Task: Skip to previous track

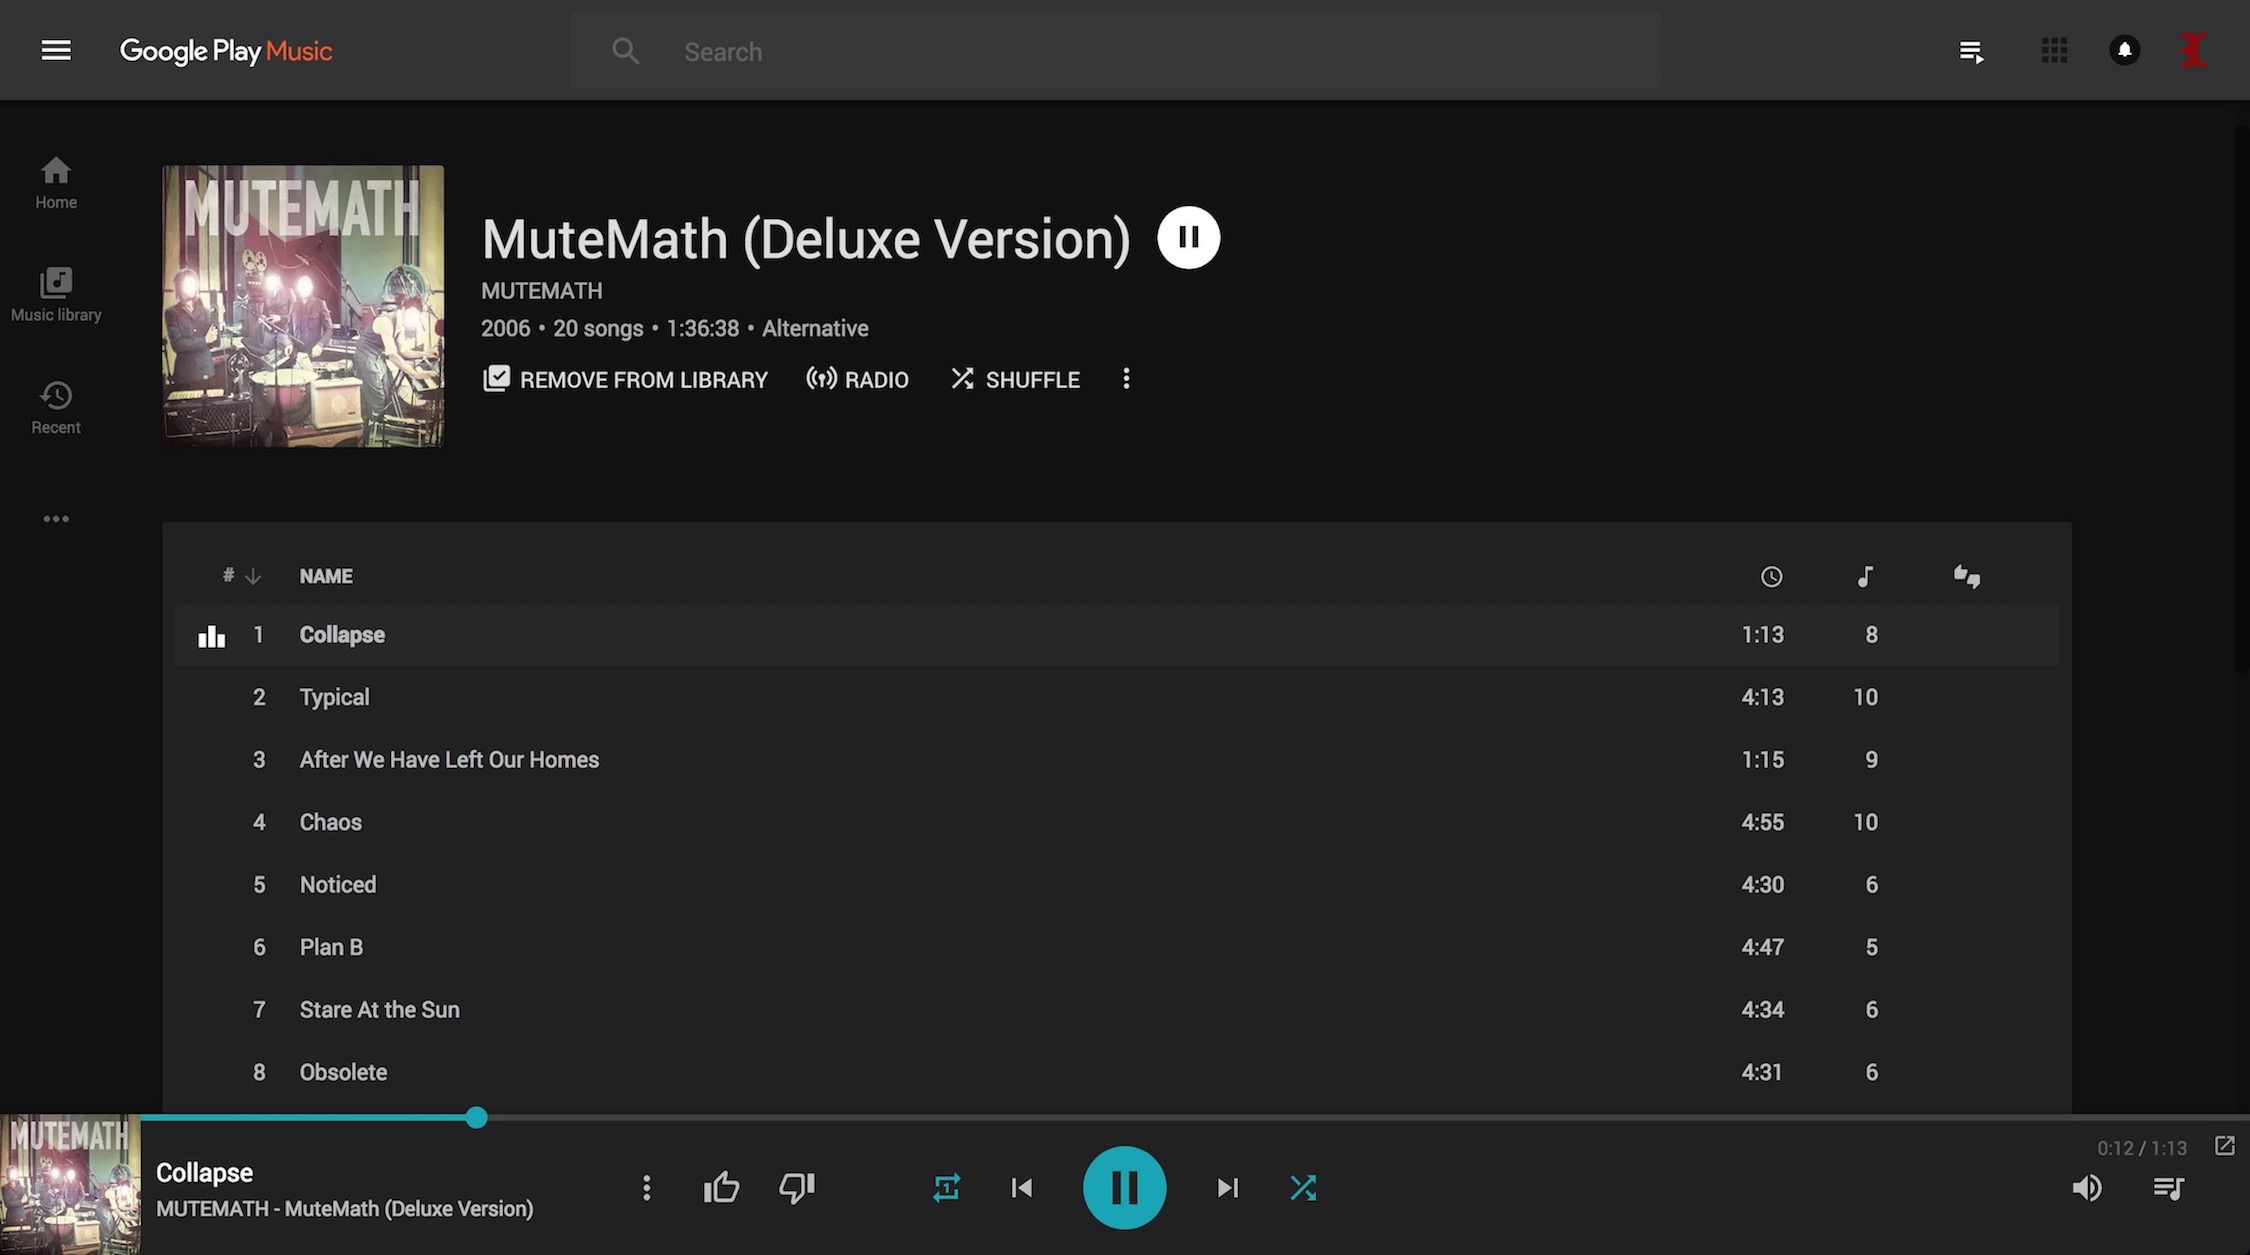Action: pyautogui.click(x=1022, y=1188)
